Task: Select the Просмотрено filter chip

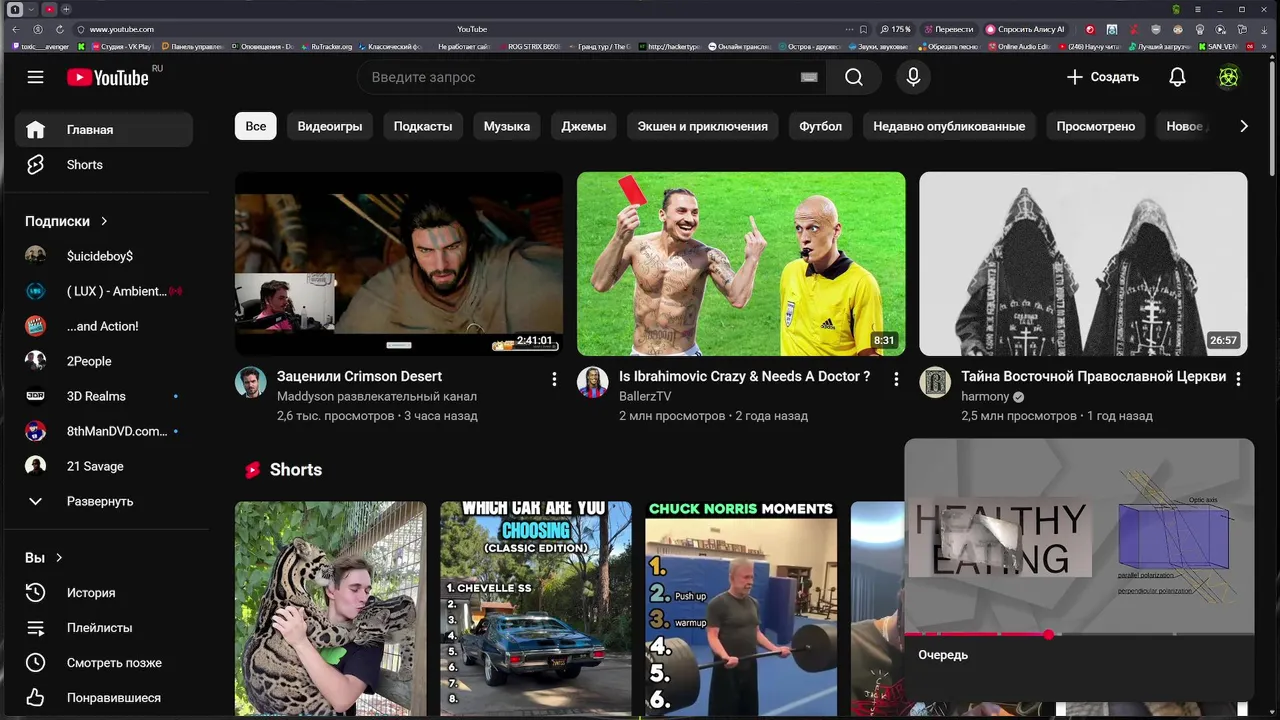Action: [x=1096, y=126]
